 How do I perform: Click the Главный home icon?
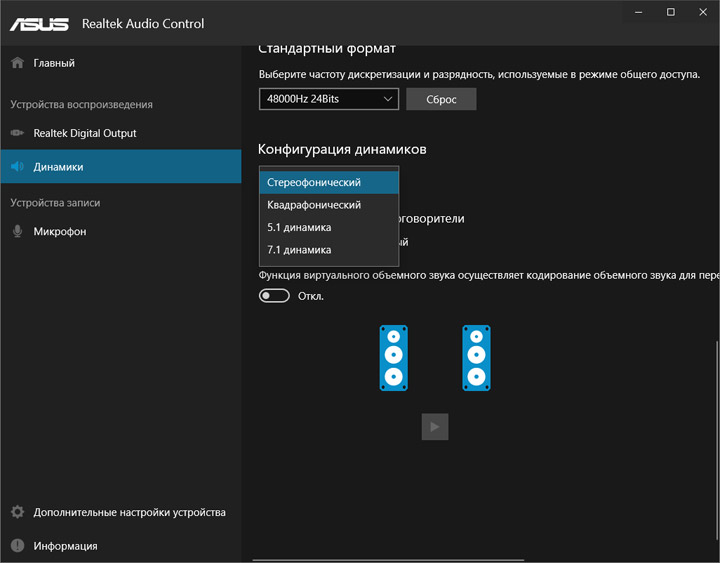pyautogui.click(x=17, y=63)
